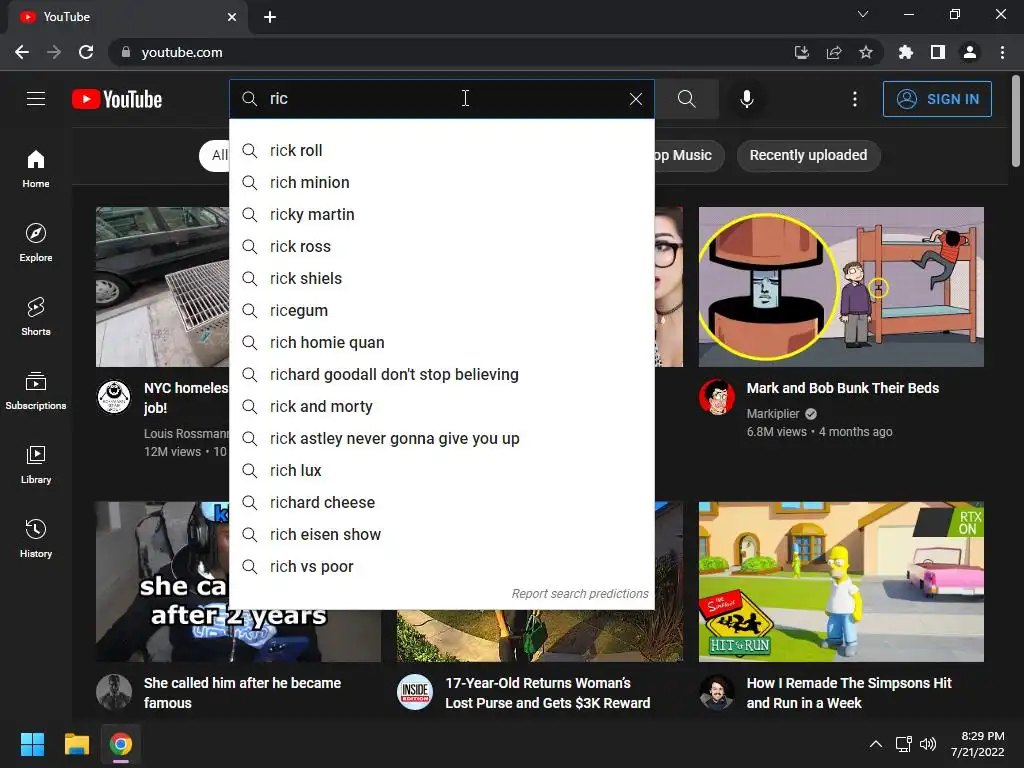Click the SIGN IN button
Screen dimensions: 1024x768
tap(937, 99)
